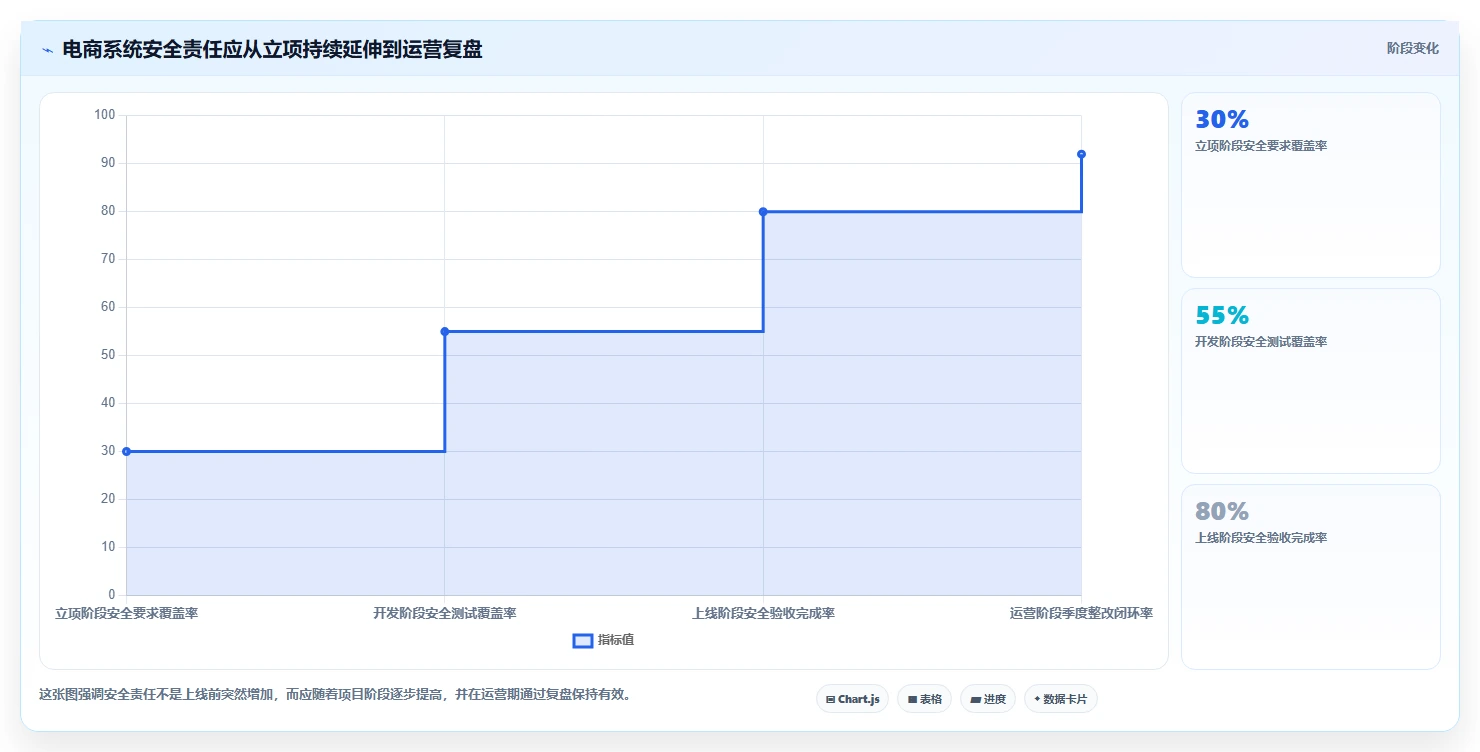Click the card caption 立项阶段安全要求覆盖率
Viewport: 1480px width, 752px height.
click(1261, 146)
